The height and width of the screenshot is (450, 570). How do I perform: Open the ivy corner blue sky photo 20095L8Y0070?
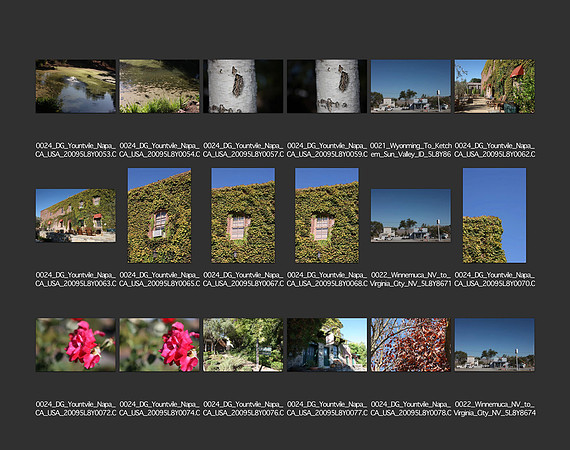click(x=494, y=215)
